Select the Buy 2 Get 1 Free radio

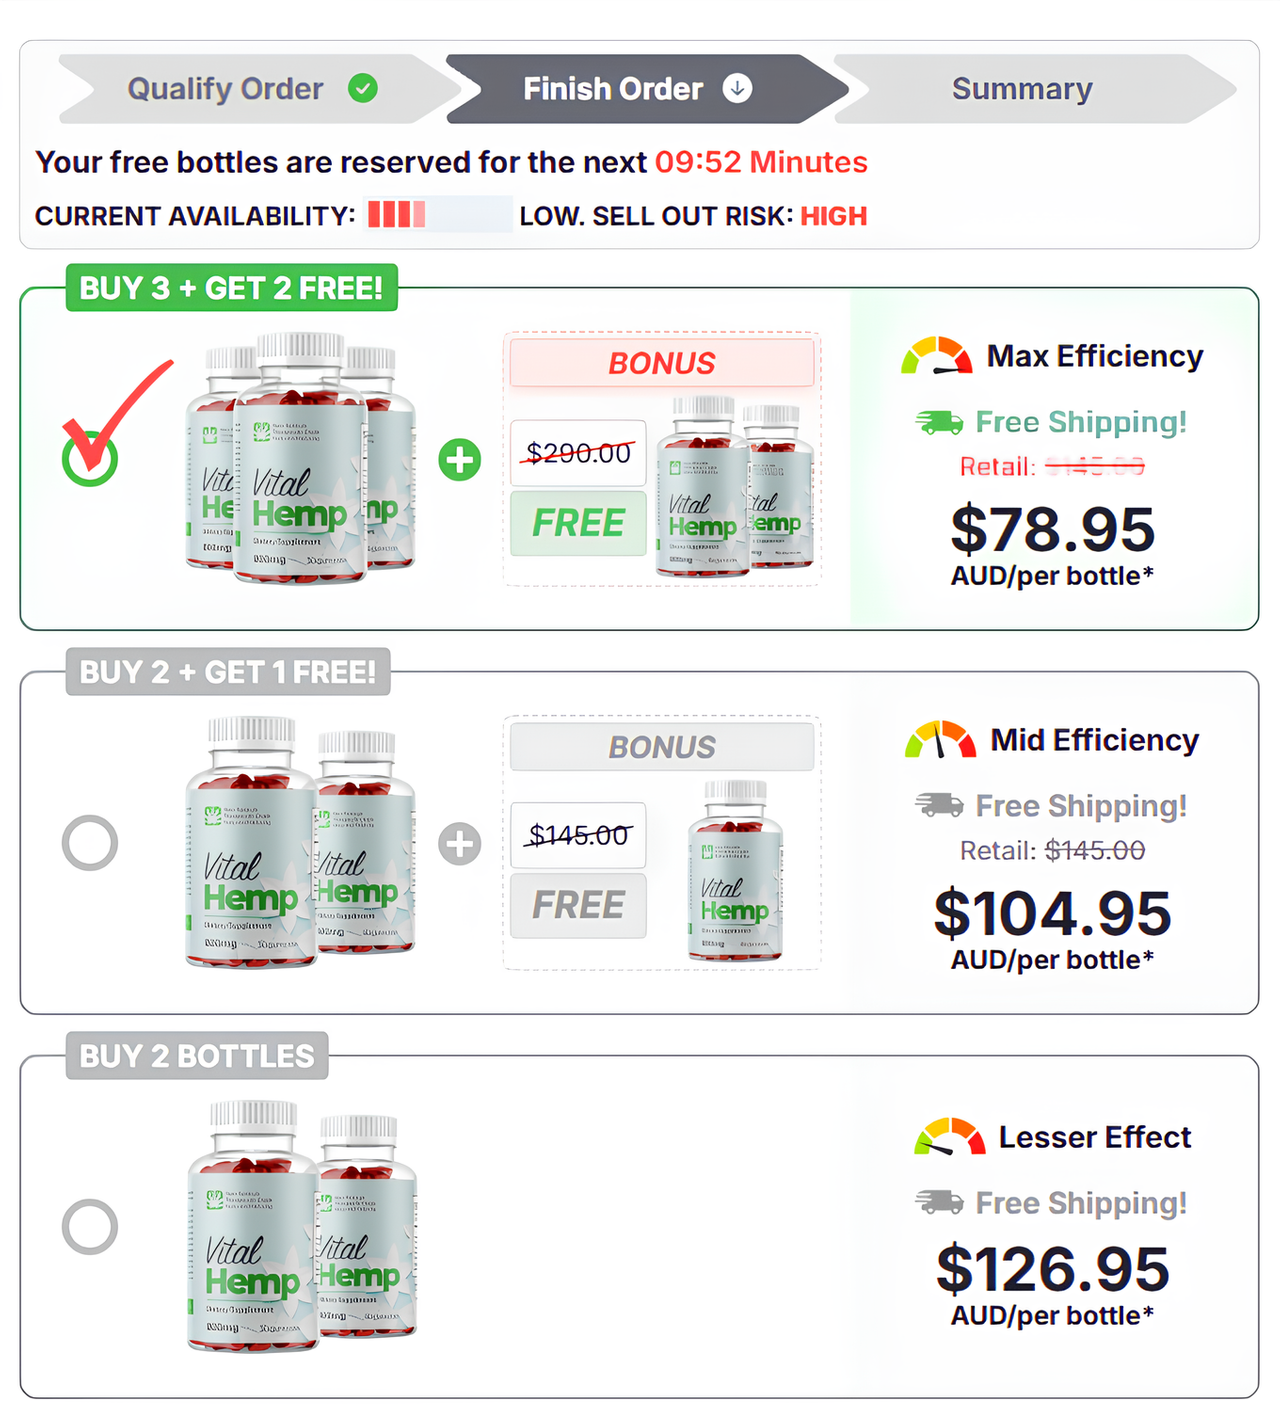tap(90, 843)
